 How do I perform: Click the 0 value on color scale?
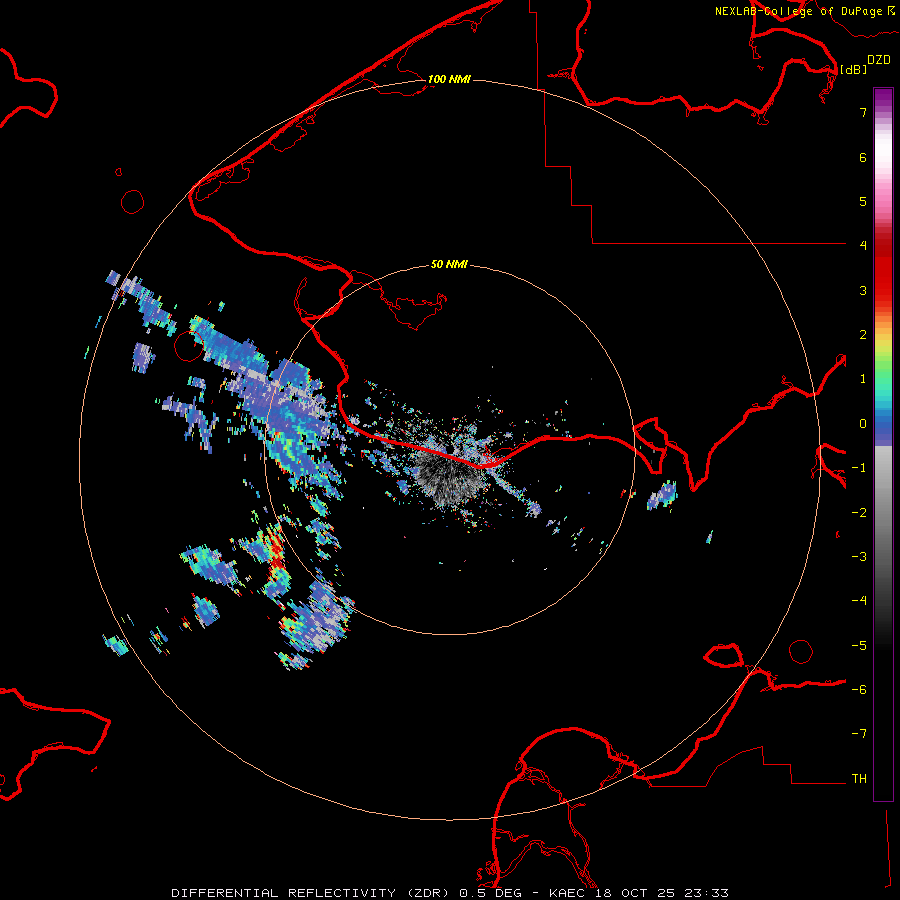(863, 424)
